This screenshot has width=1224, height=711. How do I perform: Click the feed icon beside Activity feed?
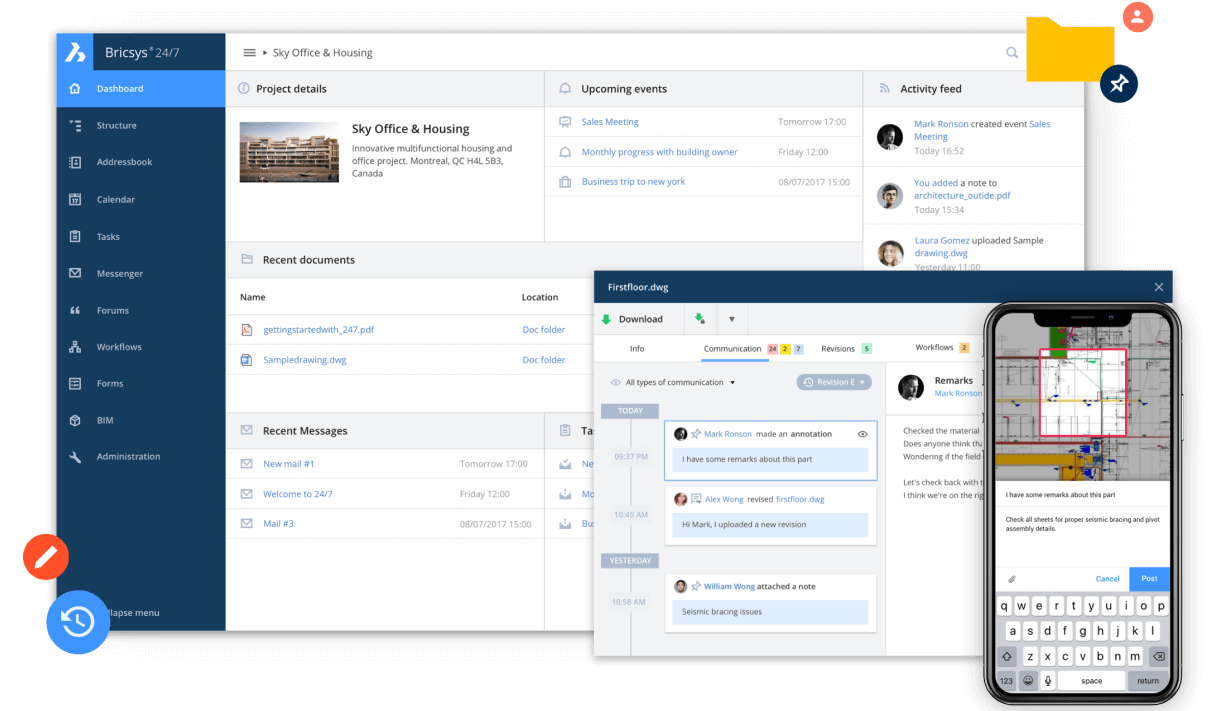click(x=884, y=89)
